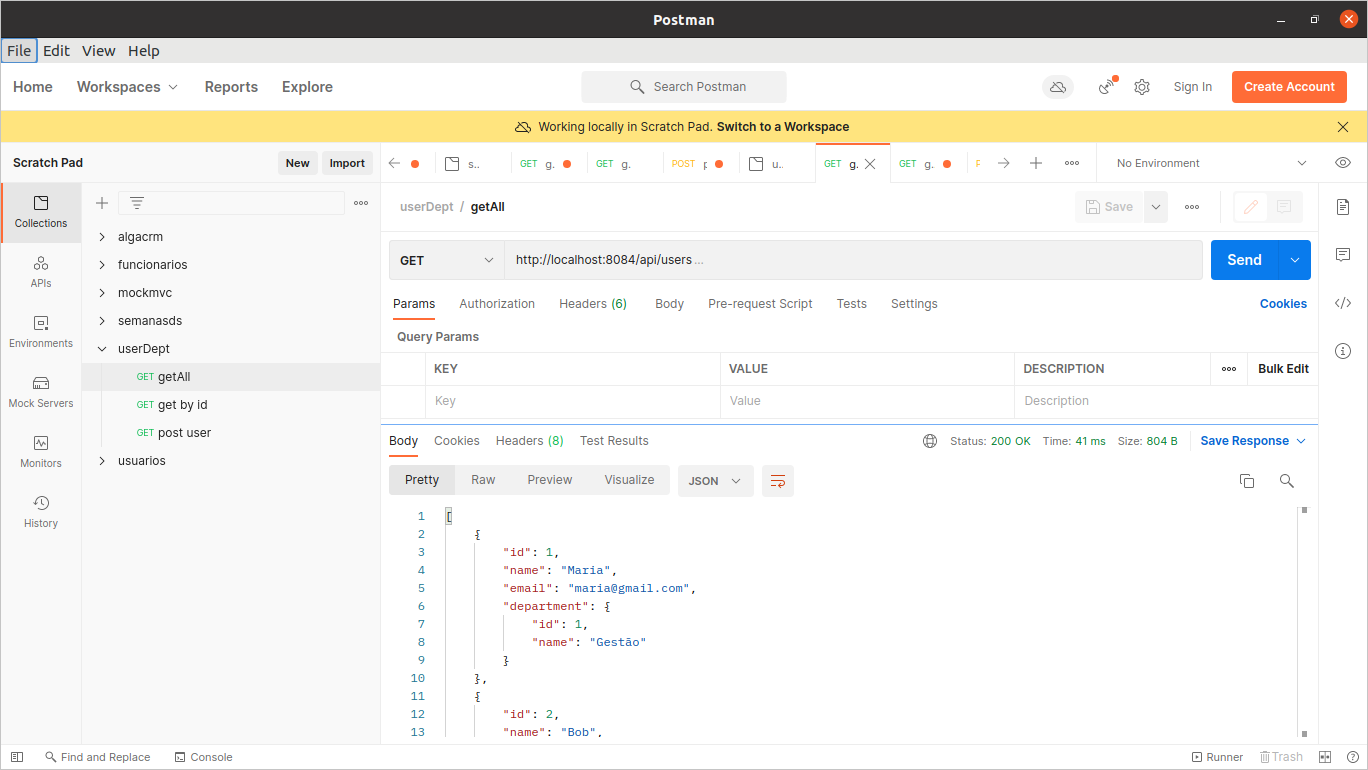This screenshot has height=770, width=1368.
Task: Collapse the userDept collection
Action: point(102,349)
